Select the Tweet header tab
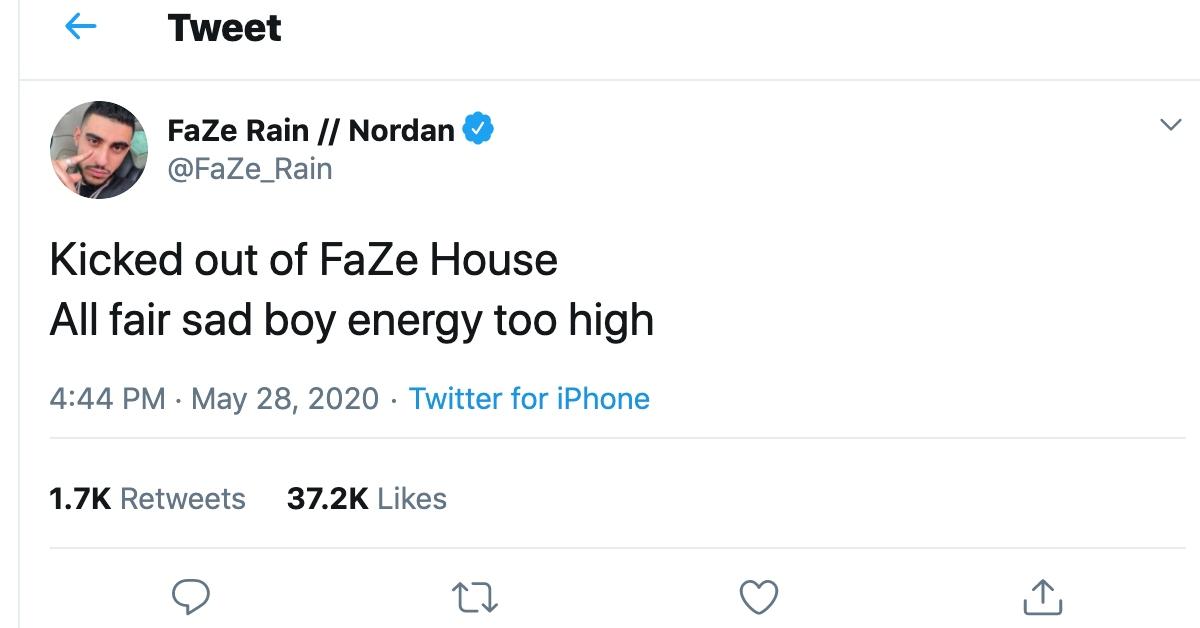 (x=225, y=28)
